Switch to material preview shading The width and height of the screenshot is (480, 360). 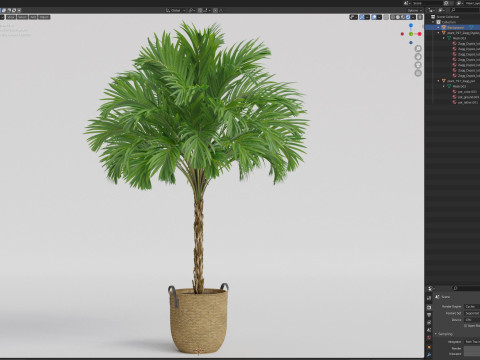click(403, 17)
